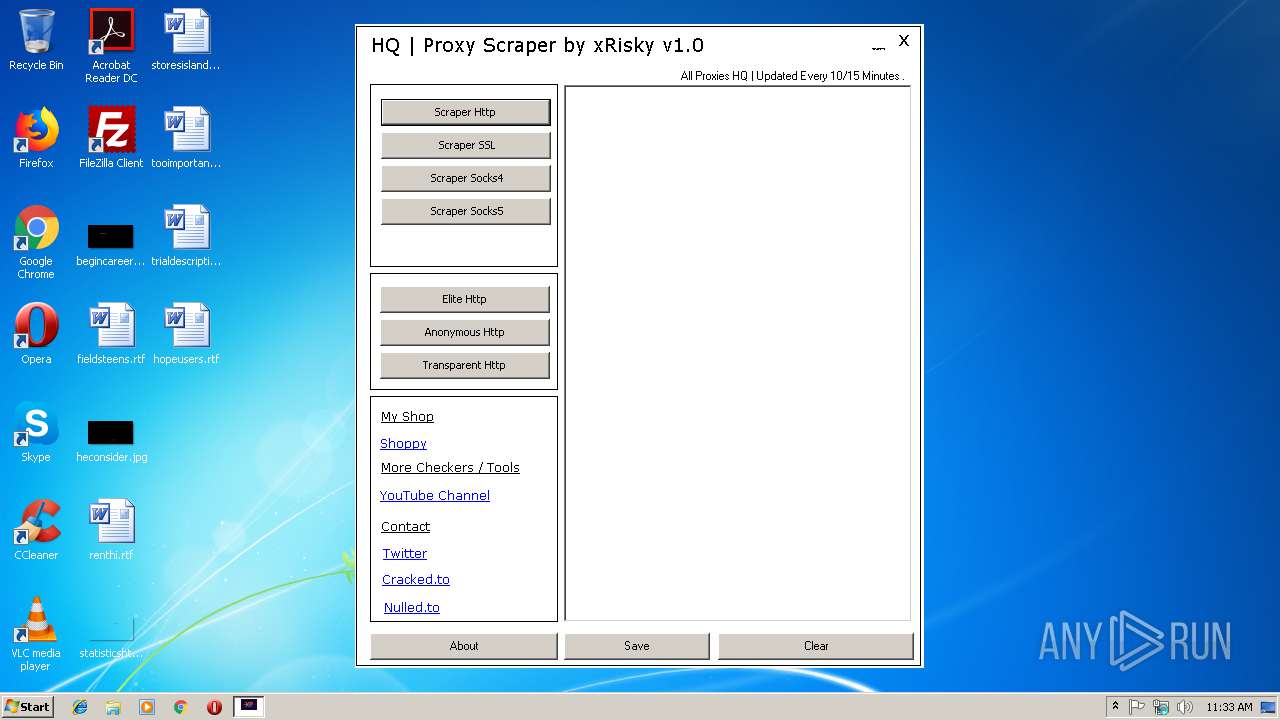Screen dimensions: 1280x720
Task: Open the begincareer file icon
Action: 111,242
